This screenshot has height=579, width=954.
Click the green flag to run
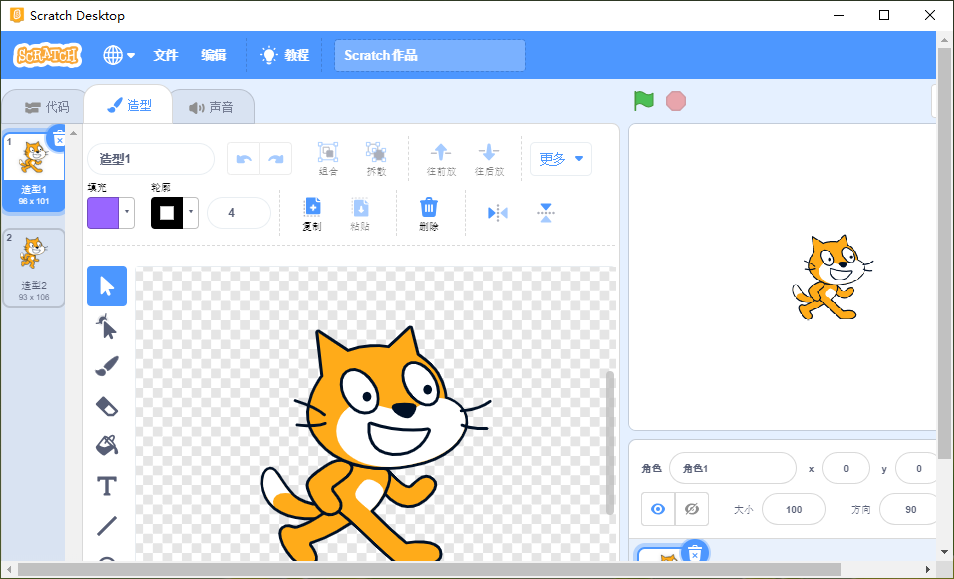click(644, 100)
